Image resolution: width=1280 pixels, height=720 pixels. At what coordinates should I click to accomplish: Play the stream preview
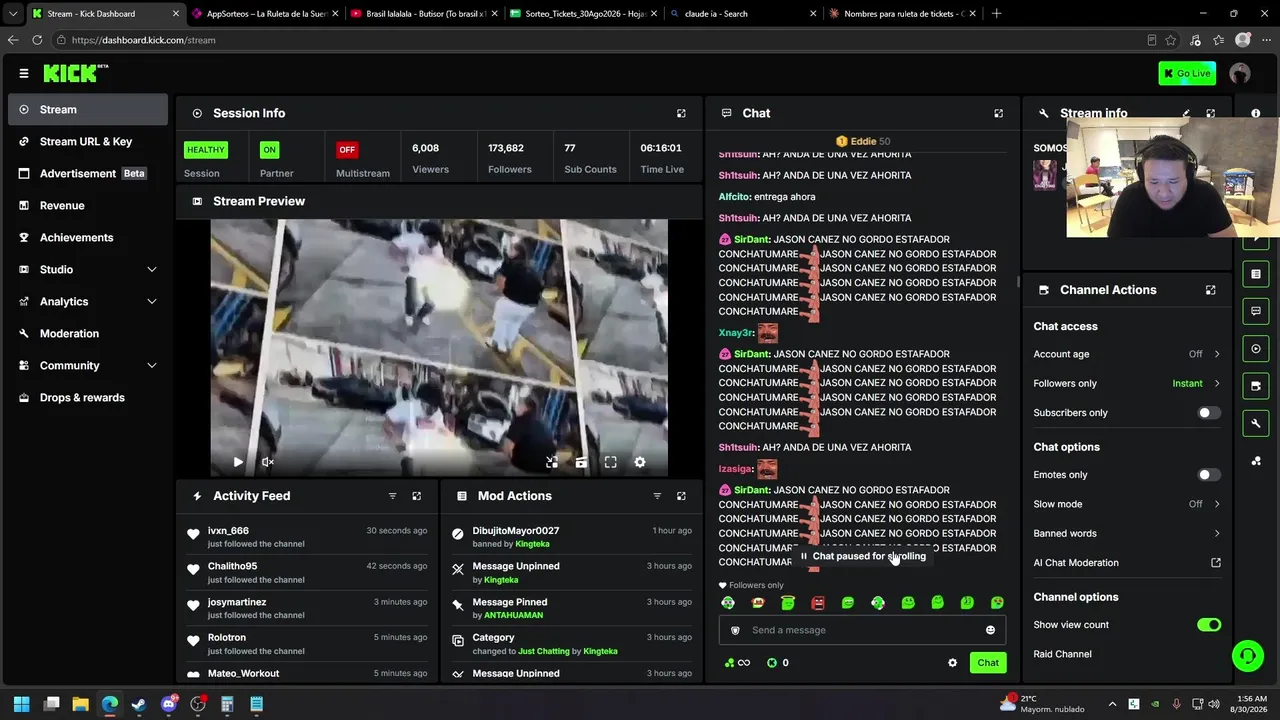coord(238,462)
